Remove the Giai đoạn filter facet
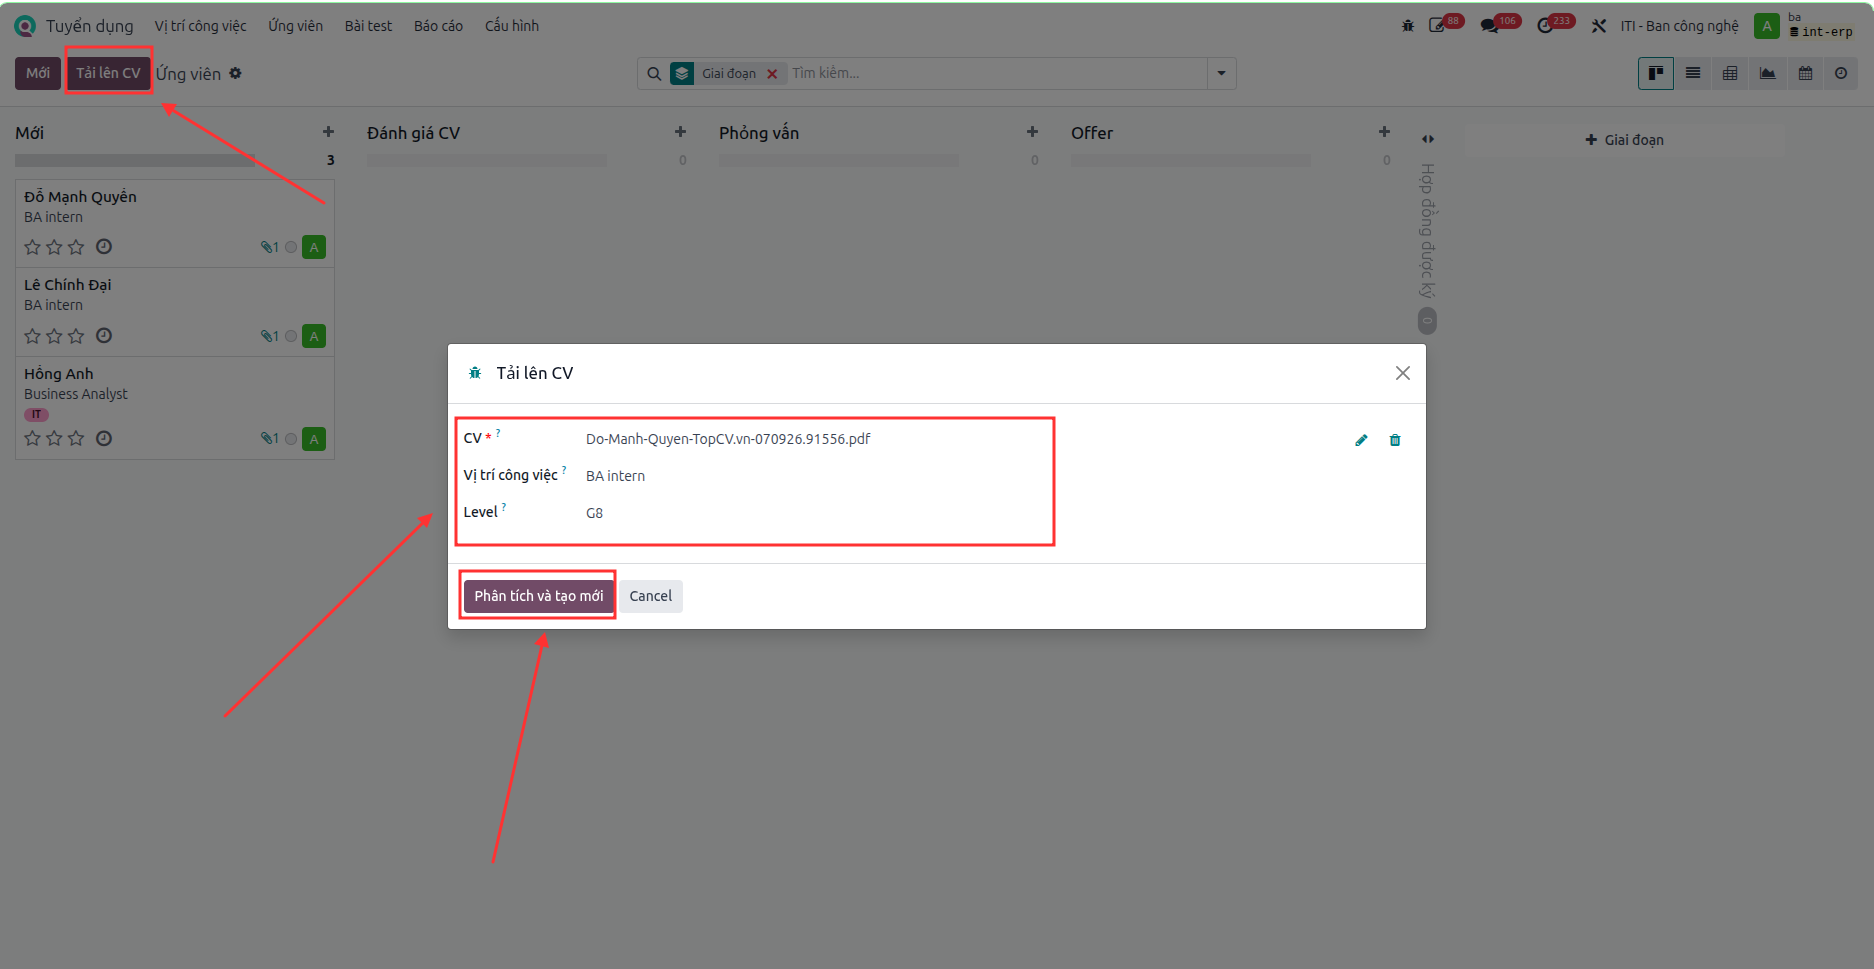 [772, 74]
